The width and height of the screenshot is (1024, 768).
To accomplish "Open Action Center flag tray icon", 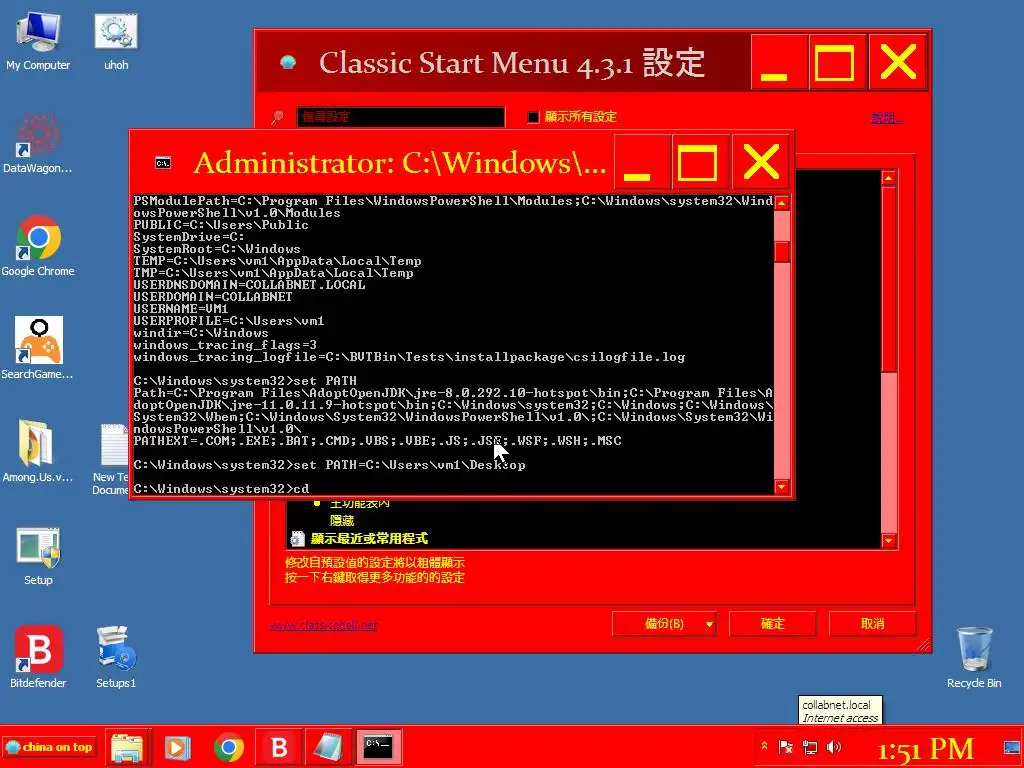I will click(786, 746).
